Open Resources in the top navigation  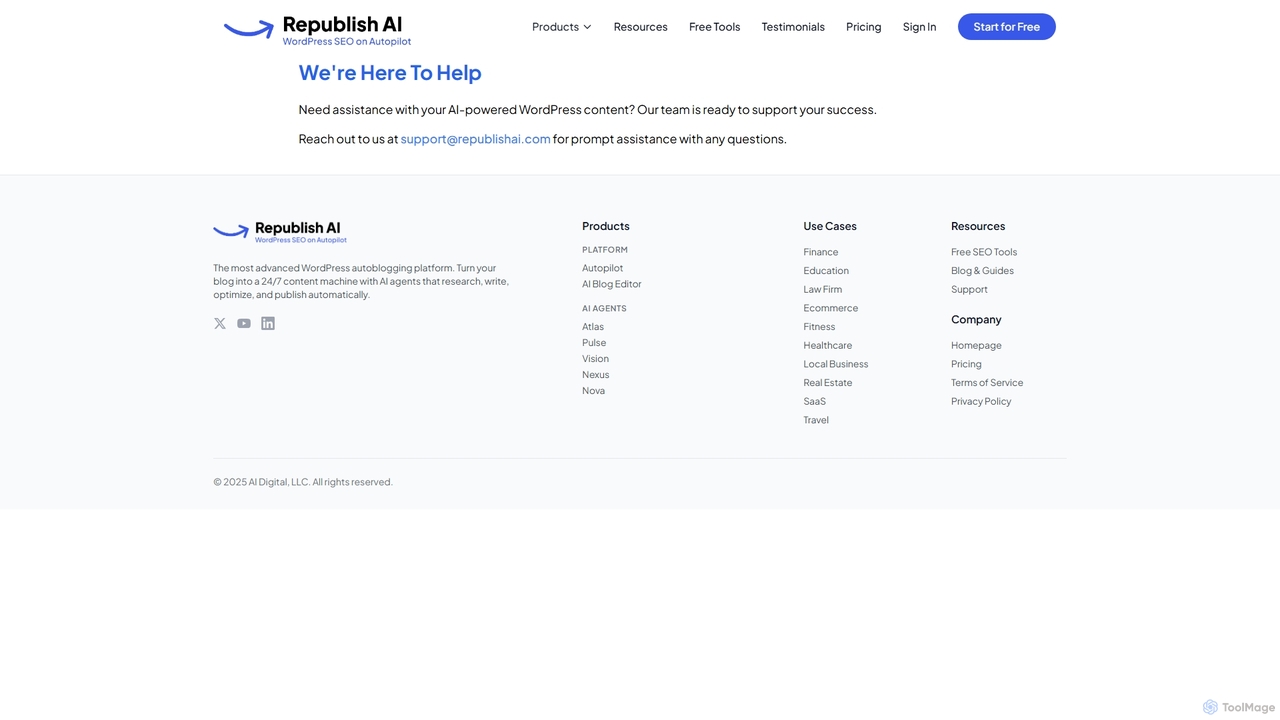click(641, 27)
